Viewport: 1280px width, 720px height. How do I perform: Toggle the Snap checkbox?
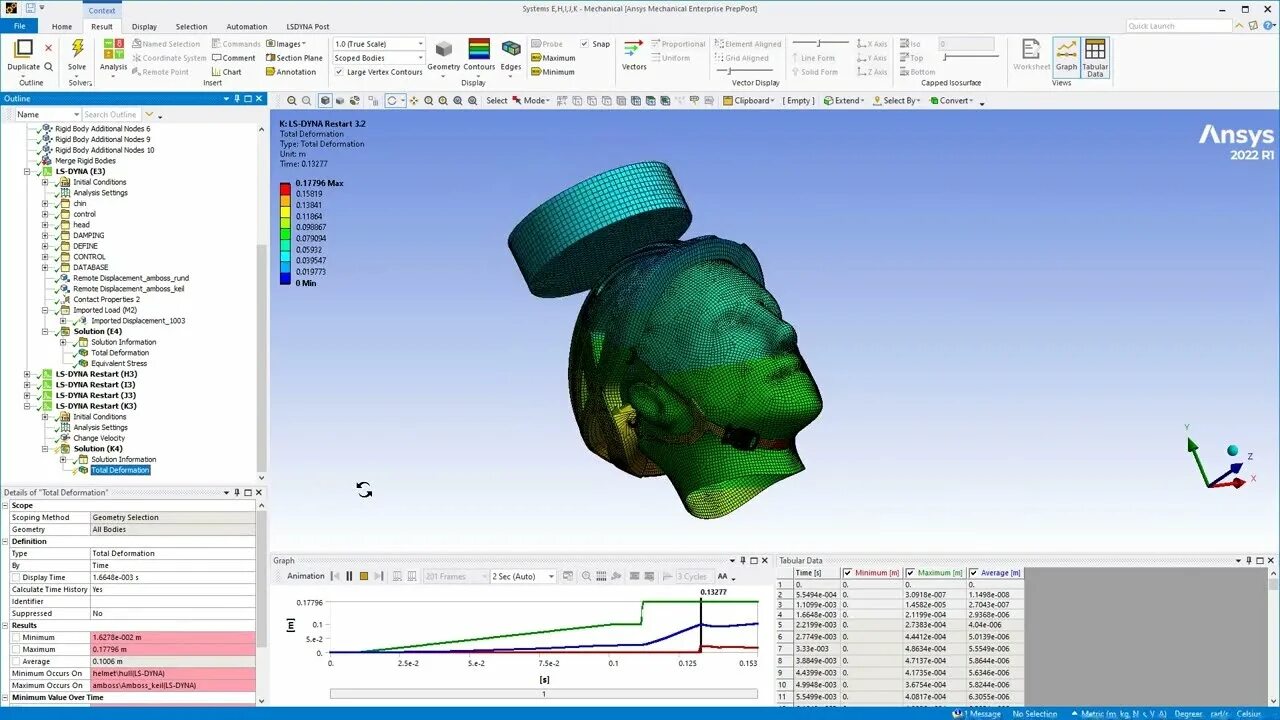585,44
